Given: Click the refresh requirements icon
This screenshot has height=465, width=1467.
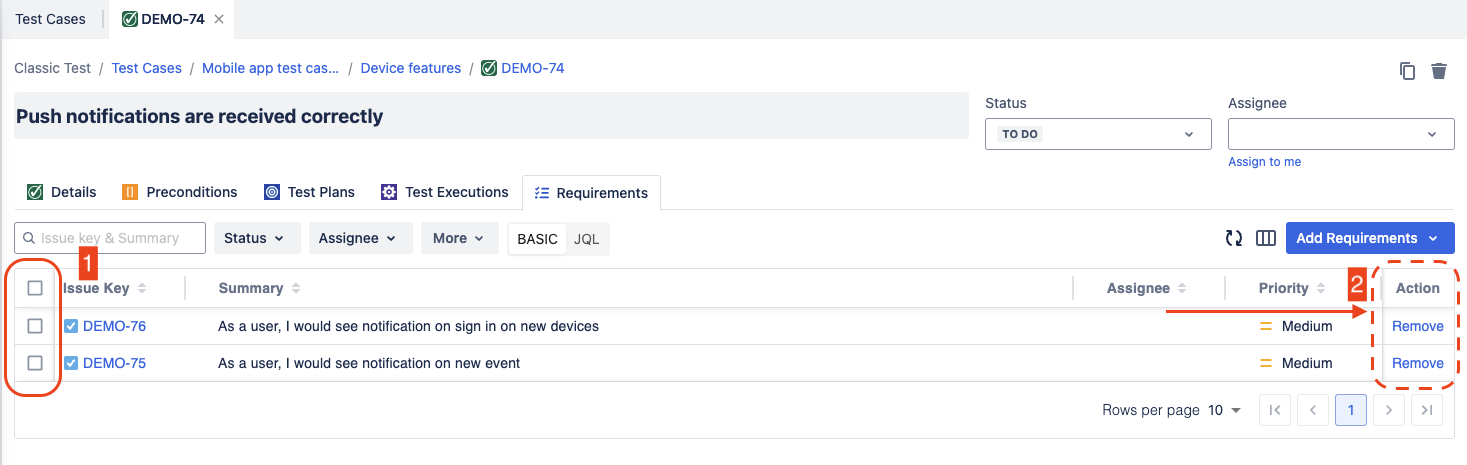Looking at the screenshot, I should click(x=1234, y=238).
